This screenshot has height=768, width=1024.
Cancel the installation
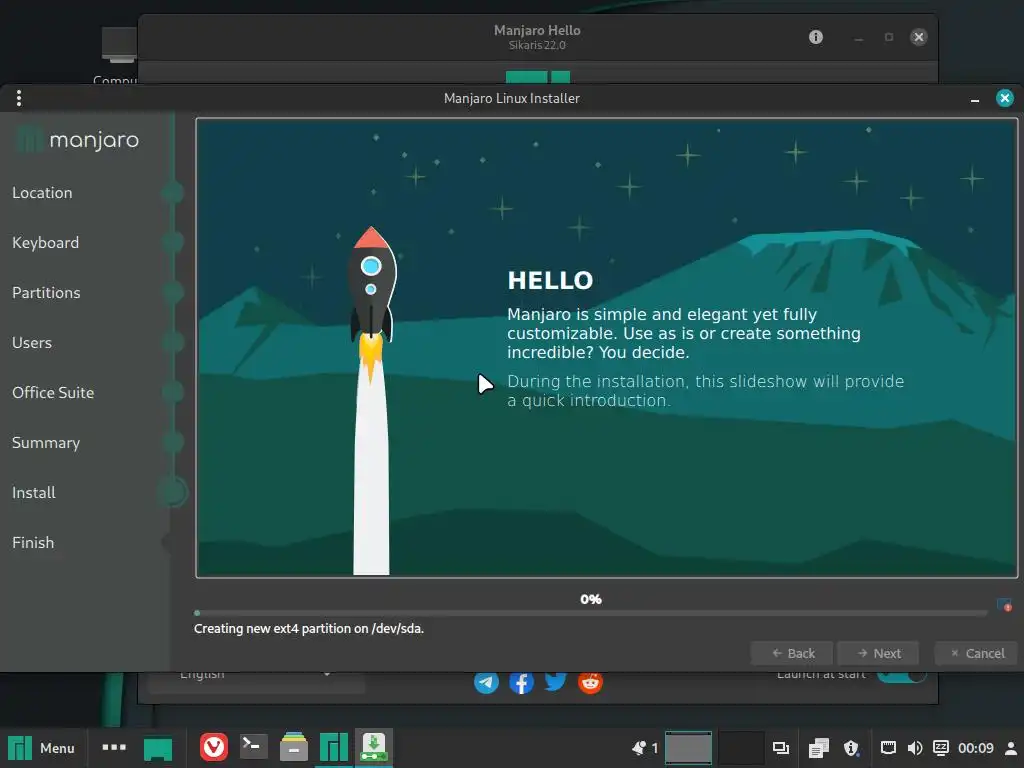976,653
